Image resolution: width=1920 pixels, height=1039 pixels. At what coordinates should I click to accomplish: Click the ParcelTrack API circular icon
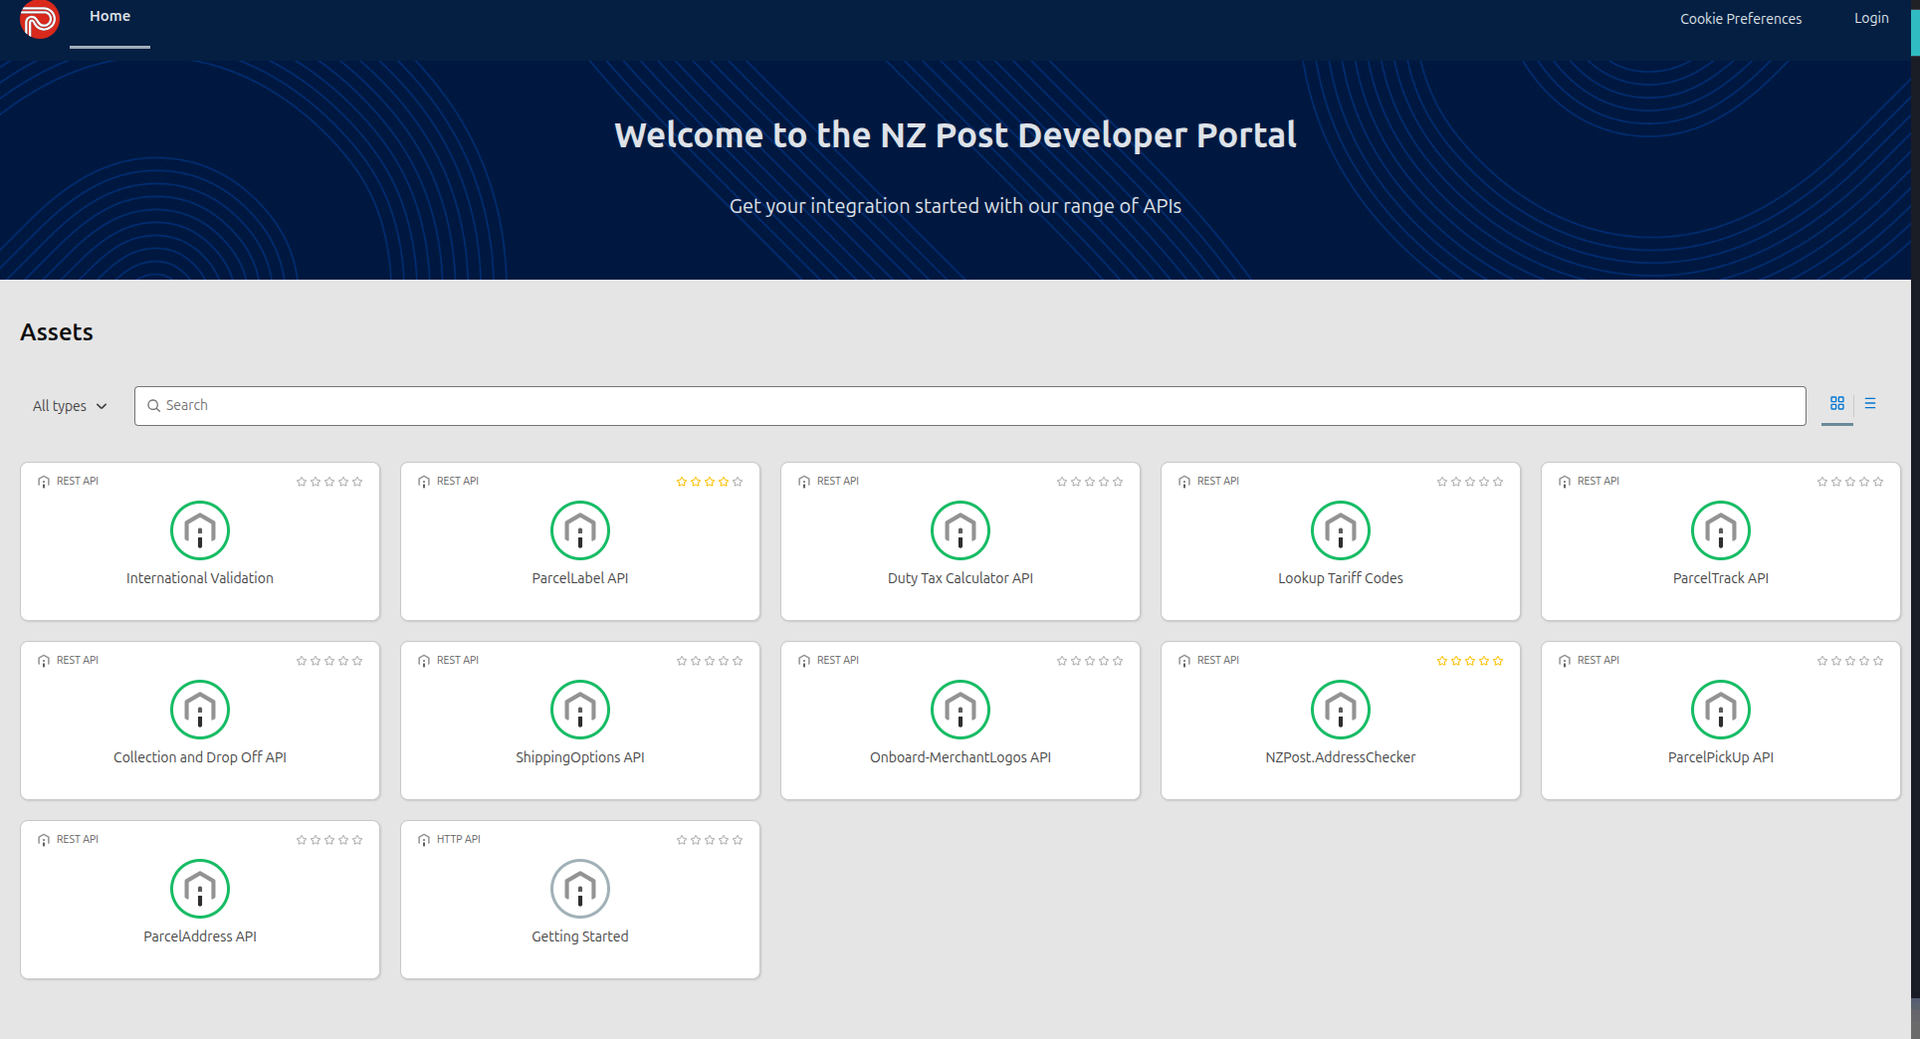point(1720,530)
